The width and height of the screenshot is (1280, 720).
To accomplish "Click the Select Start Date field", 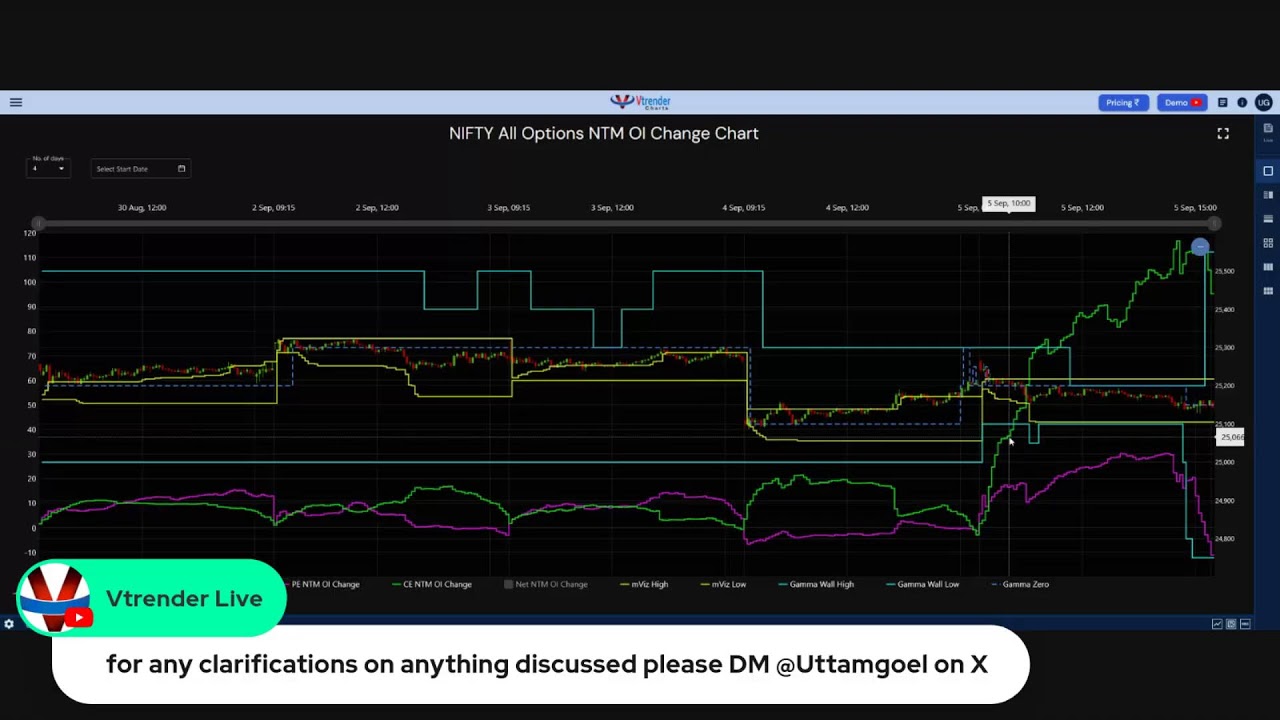I will pyautogui.click(x=140, y=169).
